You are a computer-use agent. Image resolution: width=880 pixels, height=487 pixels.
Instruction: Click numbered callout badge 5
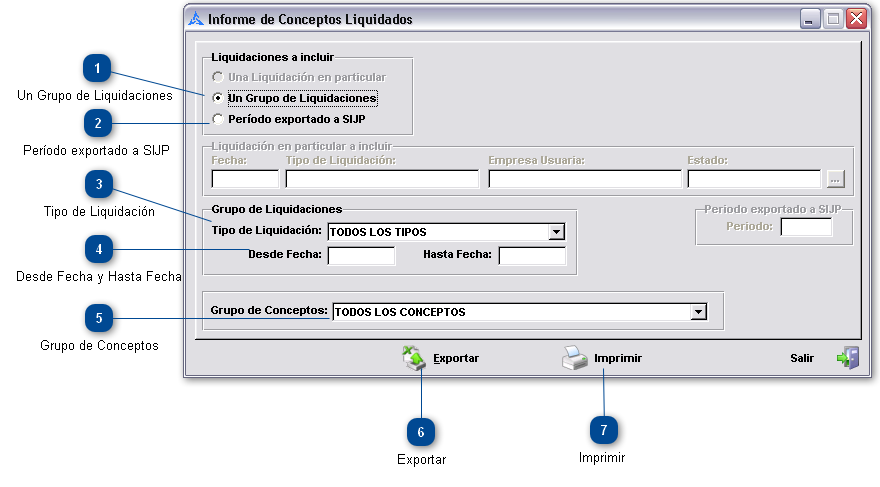pos(98,318)
